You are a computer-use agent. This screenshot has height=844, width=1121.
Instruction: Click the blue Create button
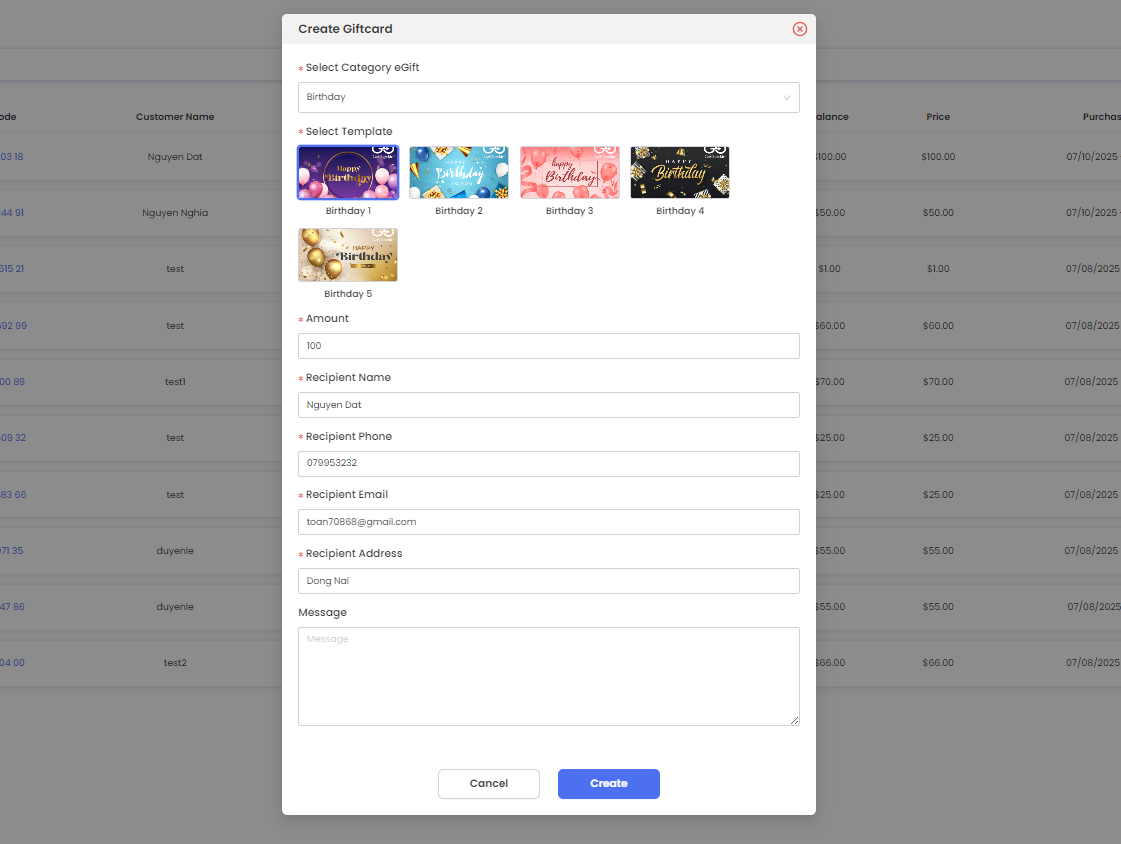click(x=608, y=784)
